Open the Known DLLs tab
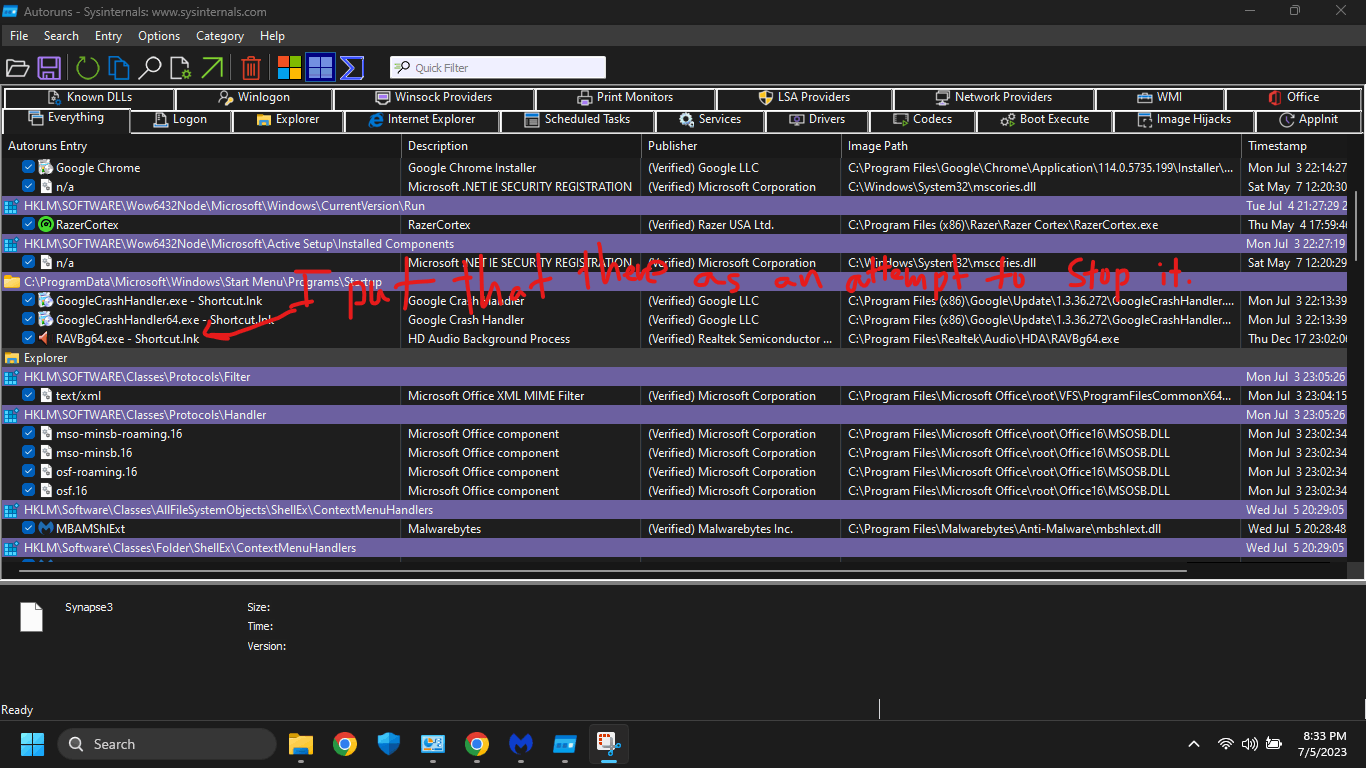 pyautogui.click(x=89, y=97)
